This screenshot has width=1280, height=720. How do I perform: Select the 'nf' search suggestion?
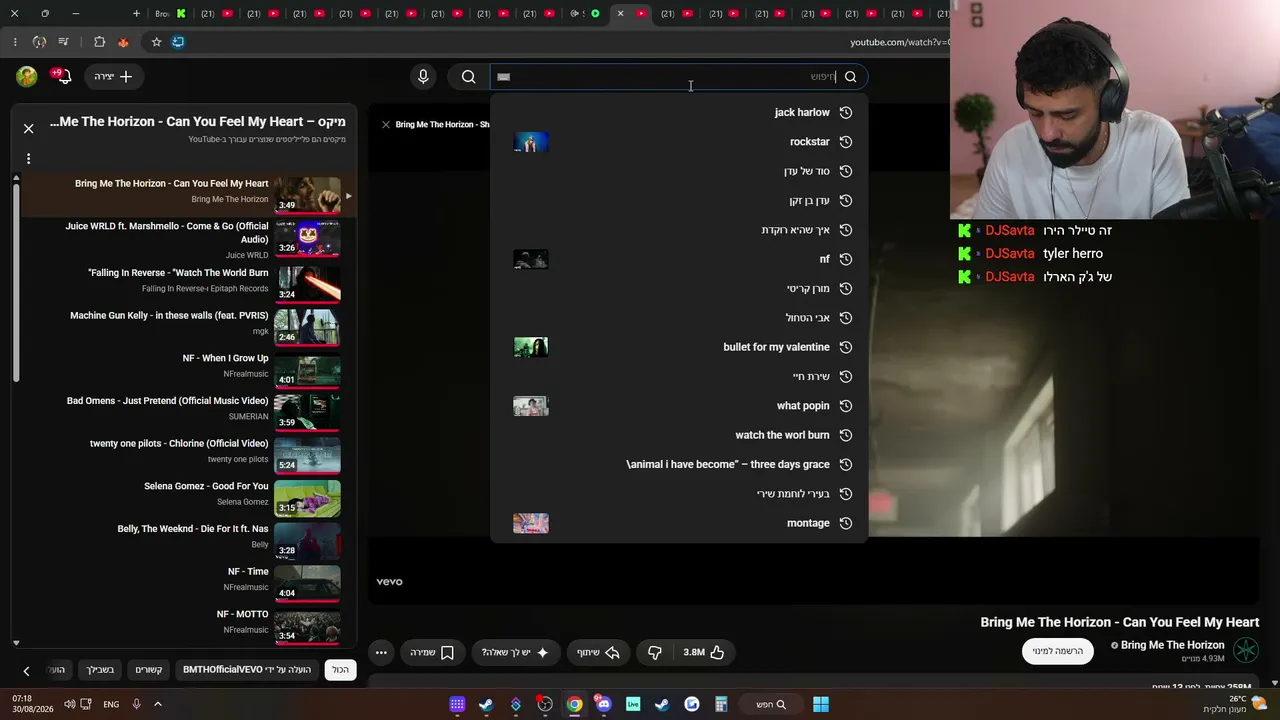coord(679,259)
